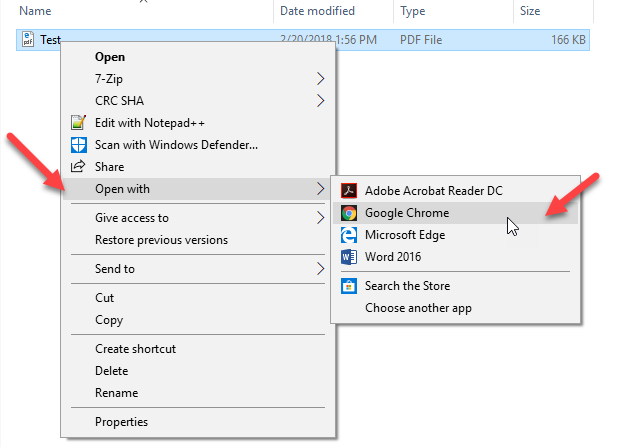
Task: Expand the Send to submenu arrow
Action: (x=320, y=269)
